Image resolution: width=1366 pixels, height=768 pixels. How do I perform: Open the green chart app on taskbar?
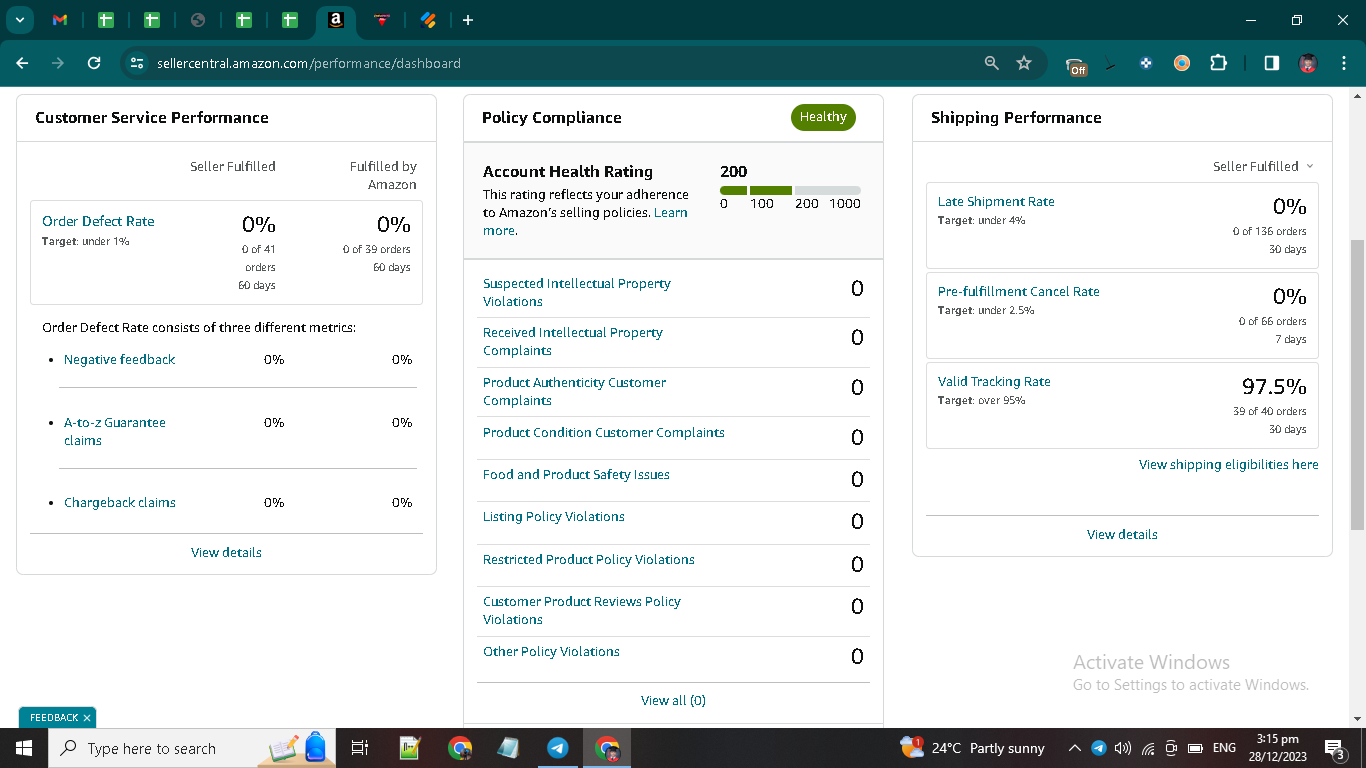pyautogui.click(x=410, y=748)
